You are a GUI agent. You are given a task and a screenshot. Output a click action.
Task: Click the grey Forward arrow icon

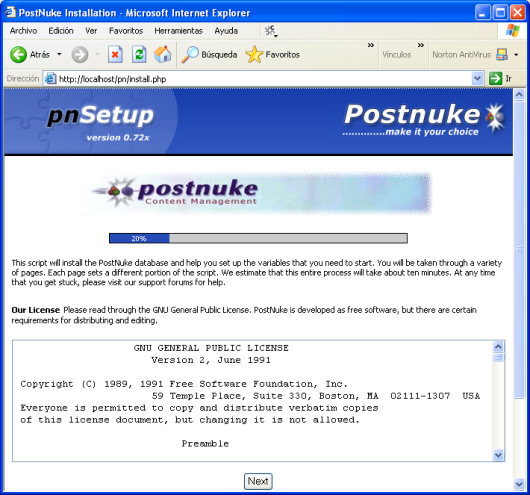point(80,54)
